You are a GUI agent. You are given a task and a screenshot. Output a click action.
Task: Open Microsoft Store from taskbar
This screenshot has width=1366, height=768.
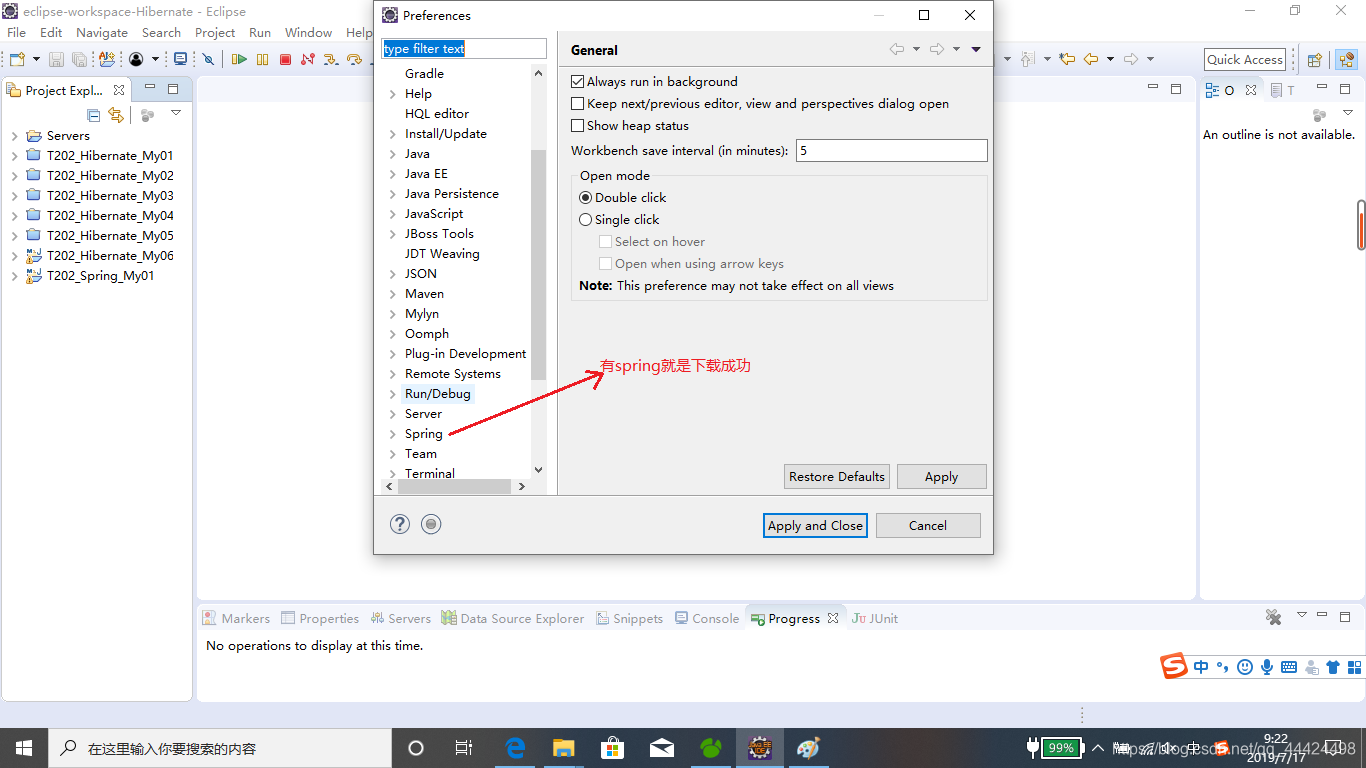[x=613, y=747]
